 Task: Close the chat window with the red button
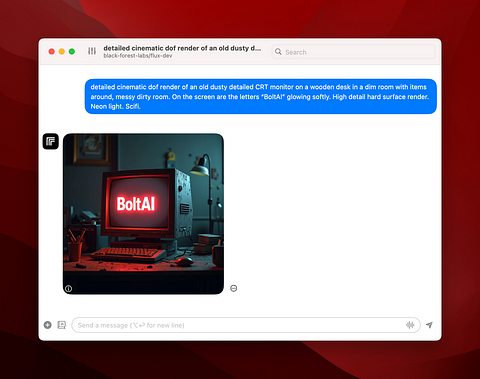point(52,51)
